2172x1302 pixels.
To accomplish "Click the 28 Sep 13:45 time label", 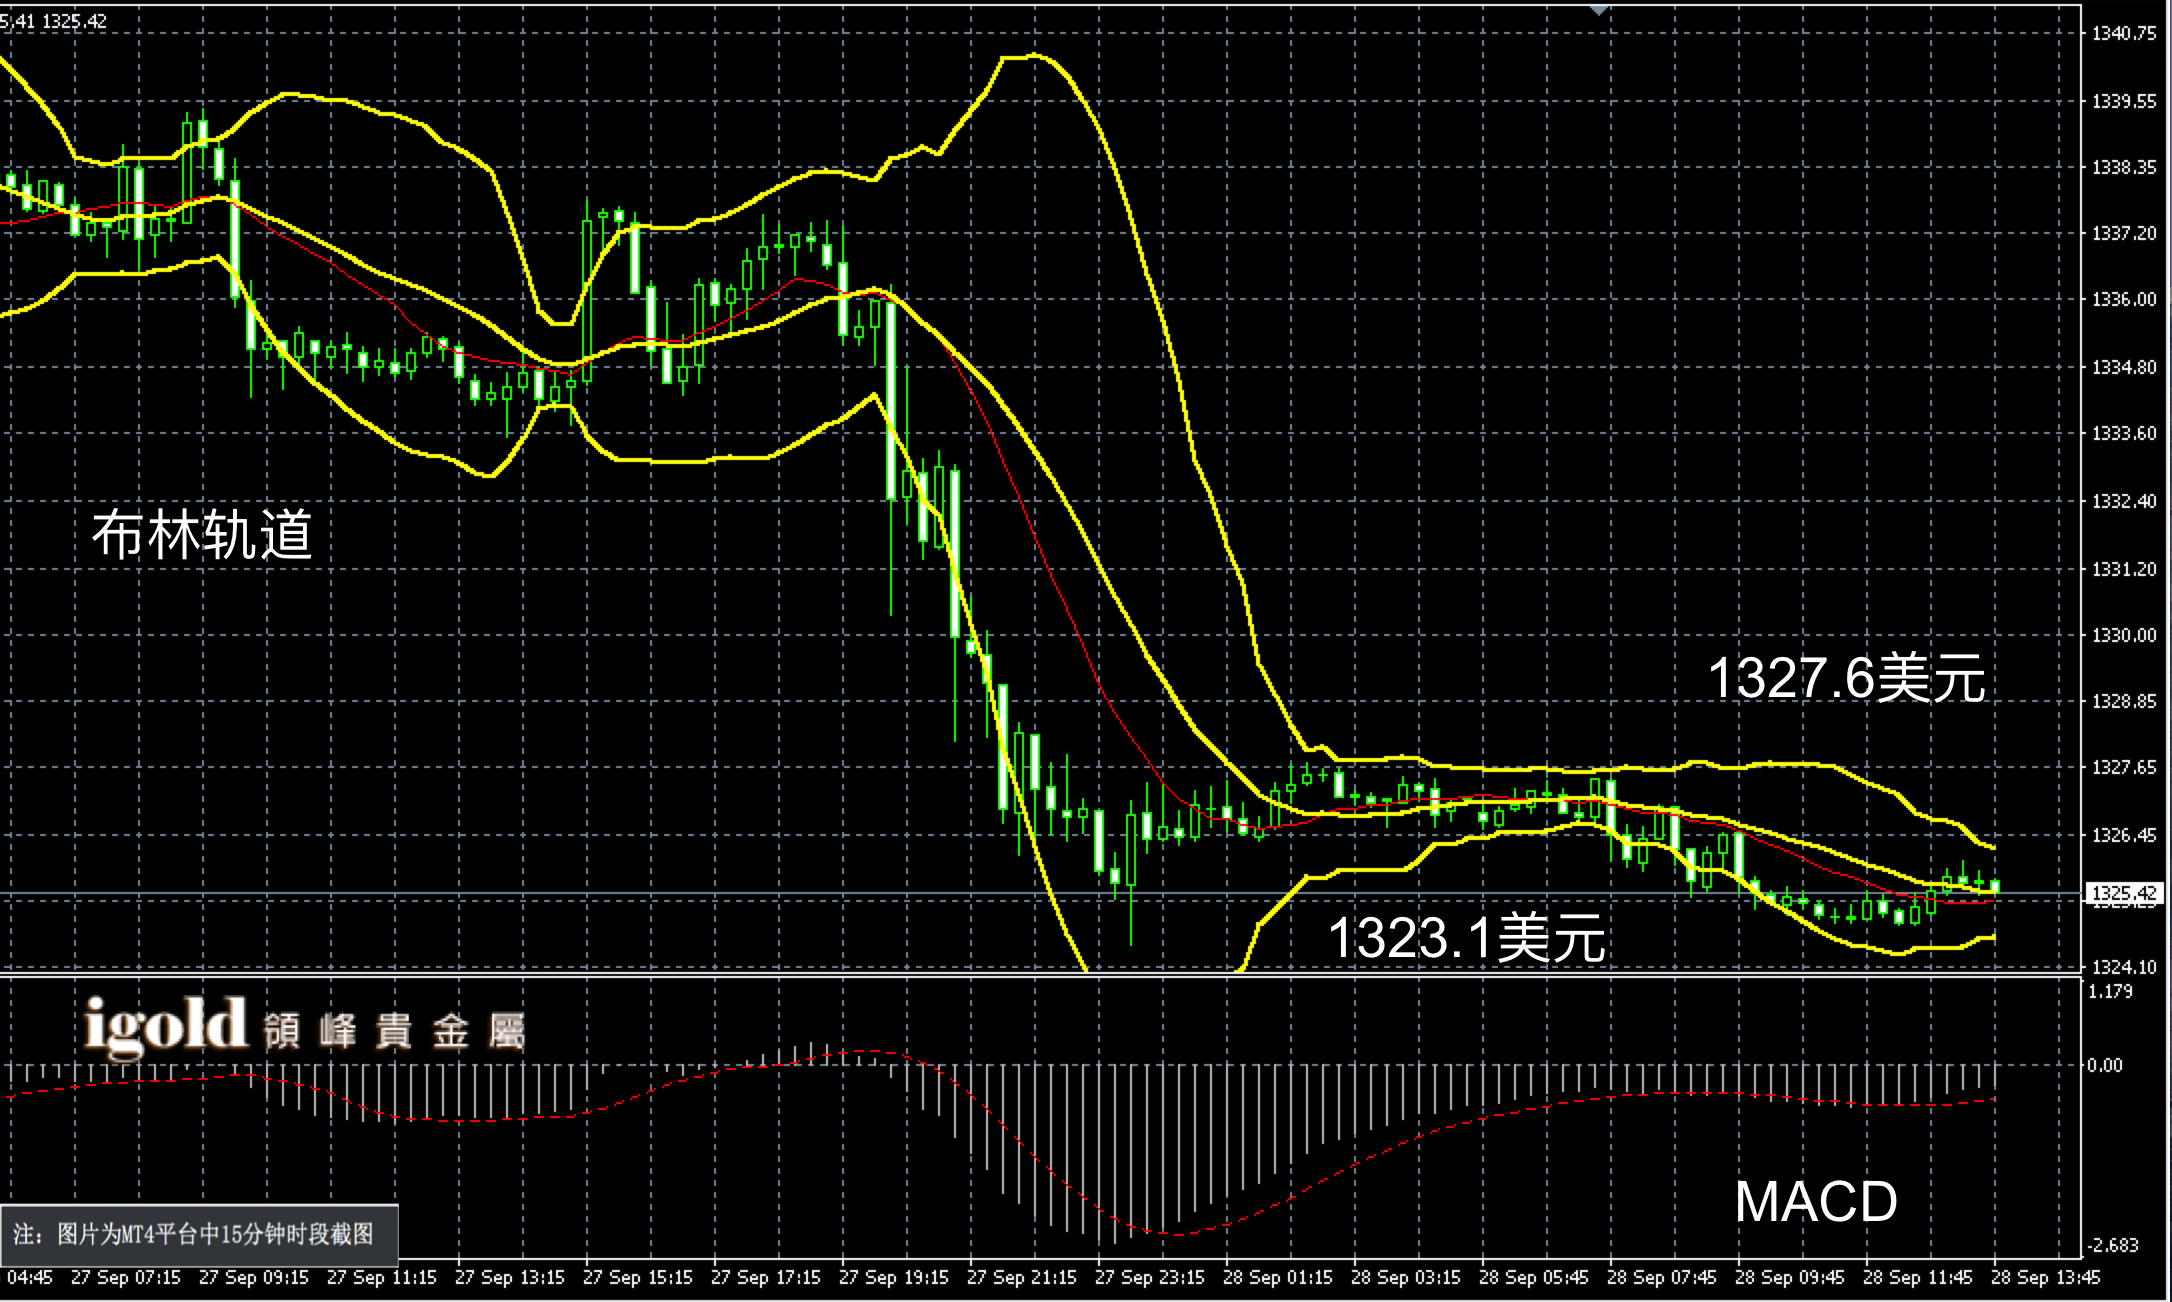I will coord(2045,1278).
